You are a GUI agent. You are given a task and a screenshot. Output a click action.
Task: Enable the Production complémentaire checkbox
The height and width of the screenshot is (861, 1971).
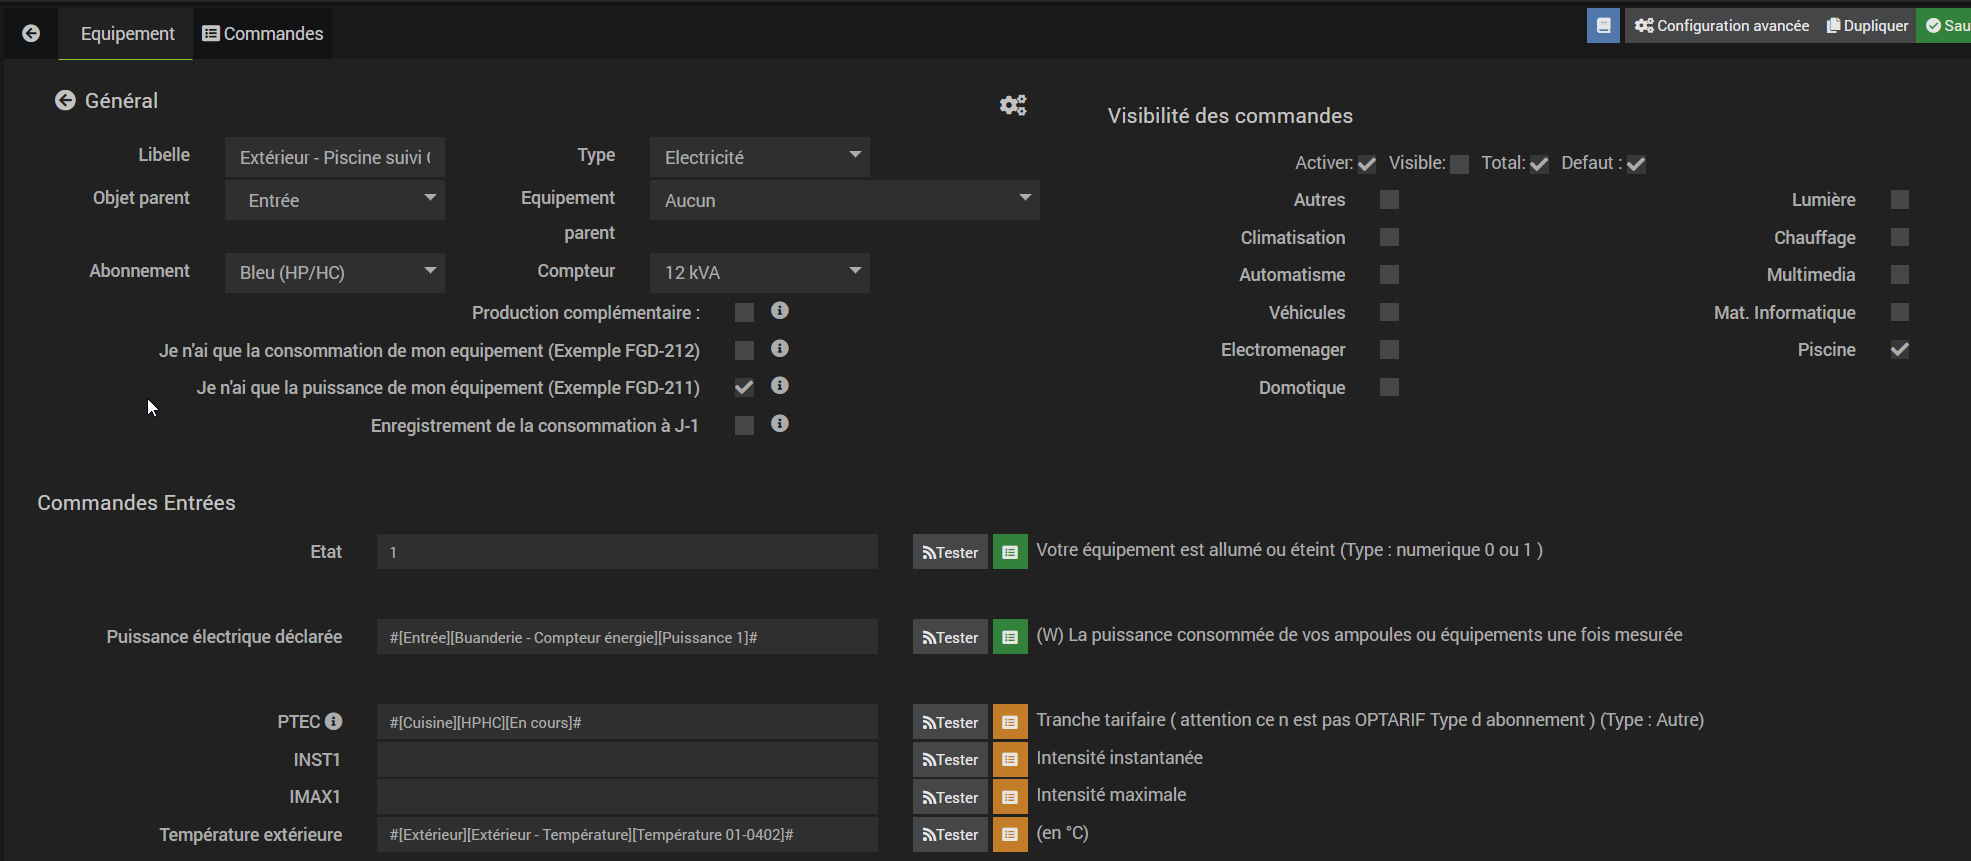(744, 313)
